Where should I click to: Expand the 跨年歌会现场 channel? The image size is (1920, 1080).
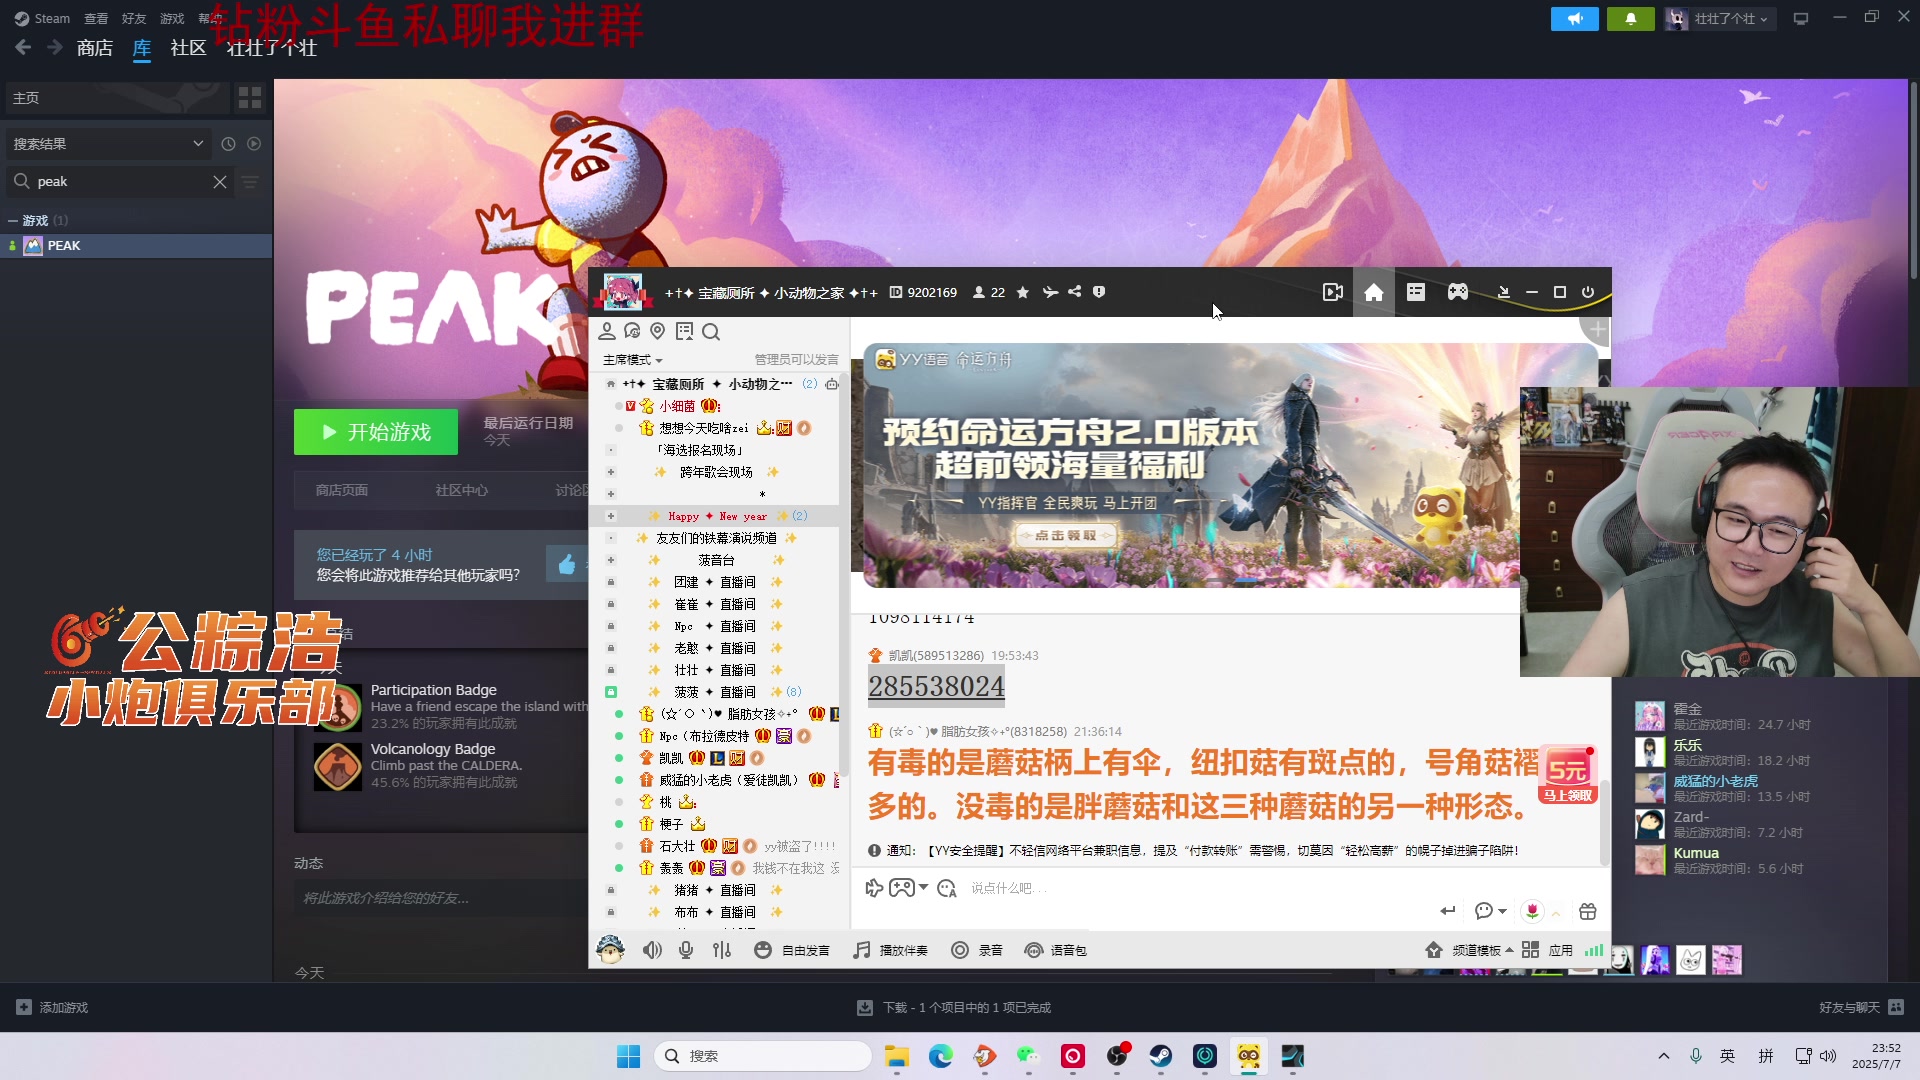point(611,472)
